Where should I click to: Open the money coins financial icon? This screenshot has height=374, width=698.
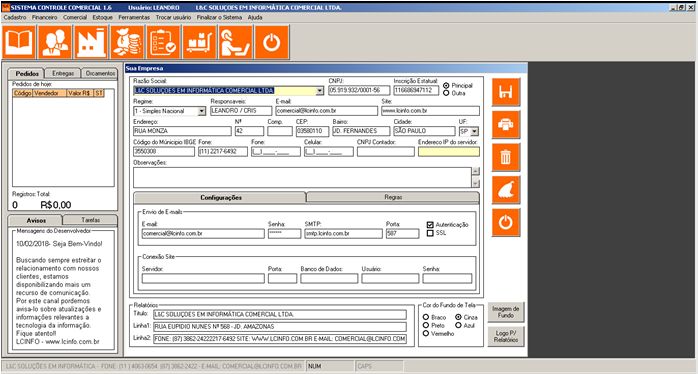click(x=127, y=42)
